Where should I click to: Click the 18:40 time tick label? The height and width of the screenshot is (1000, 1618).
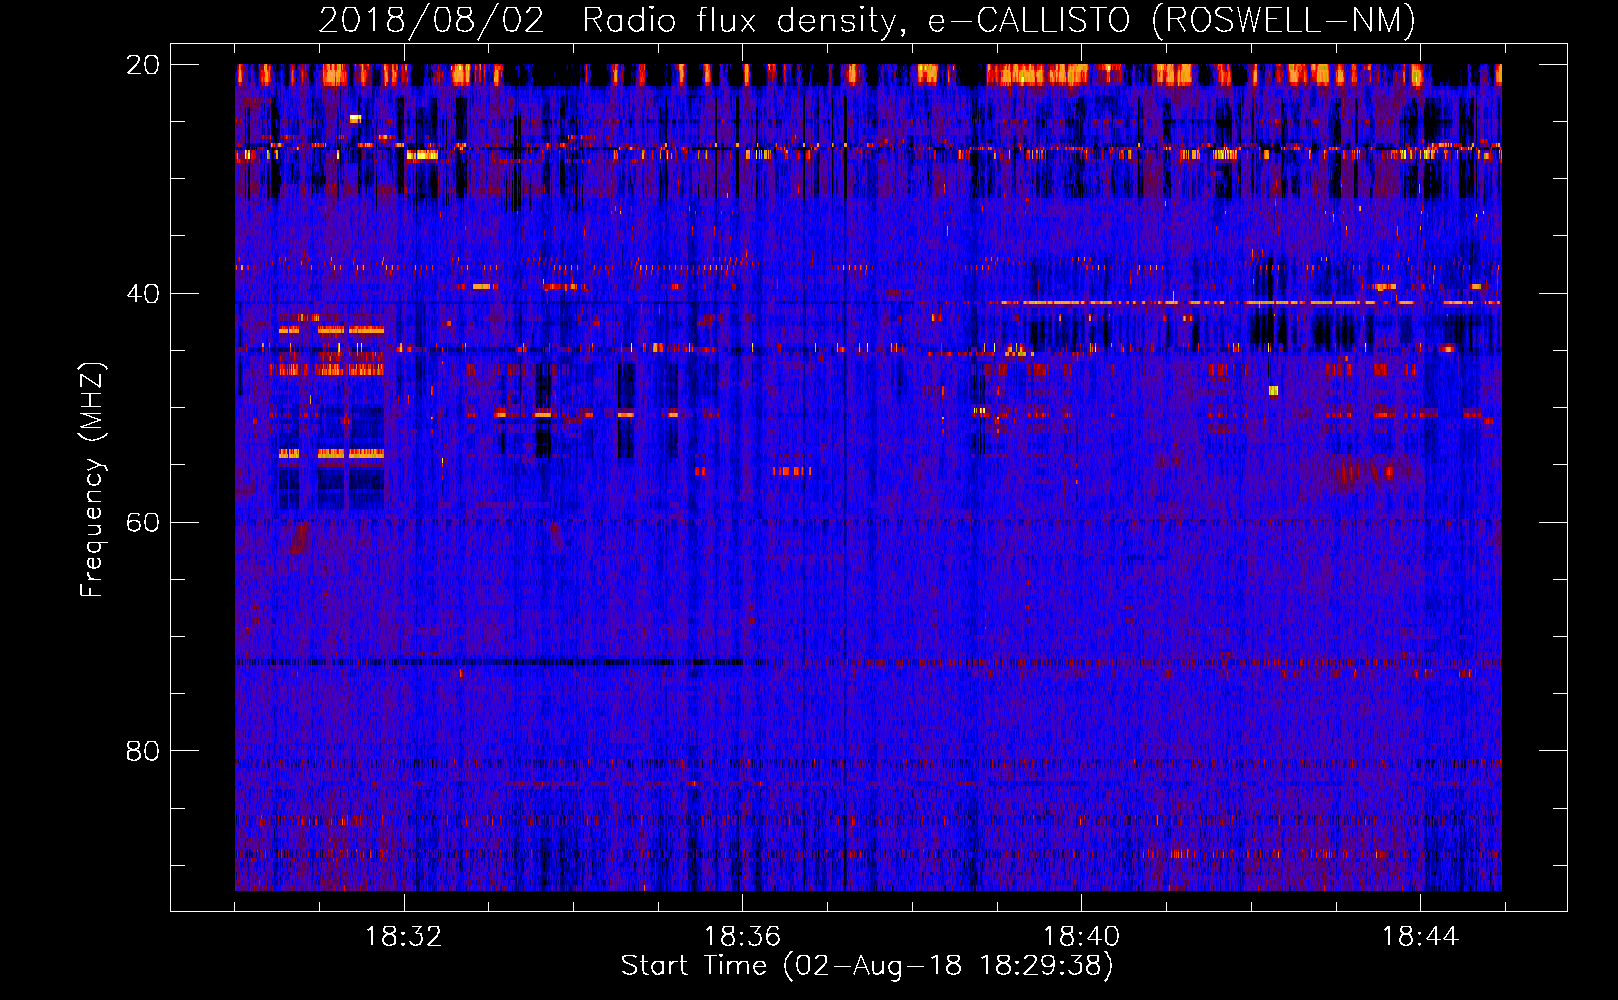1081,936
